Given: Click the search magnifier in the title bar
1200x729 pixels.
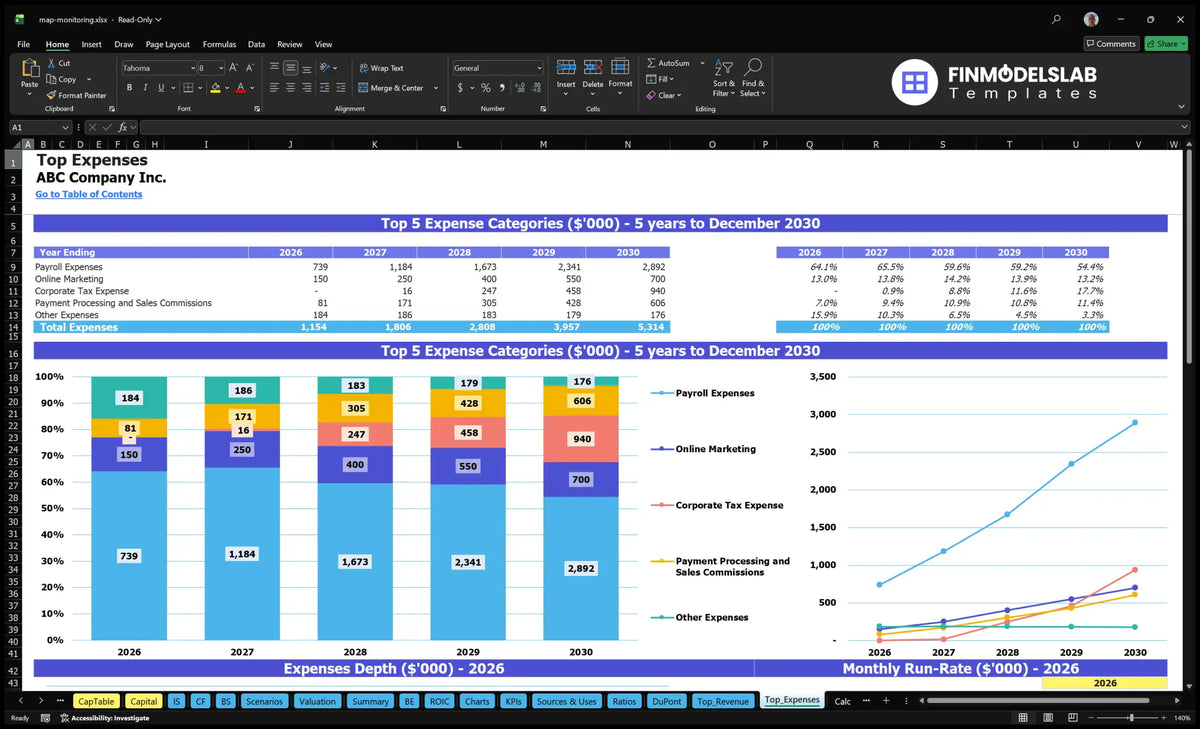Looking at the screenshot, I should coord(1057,19).
